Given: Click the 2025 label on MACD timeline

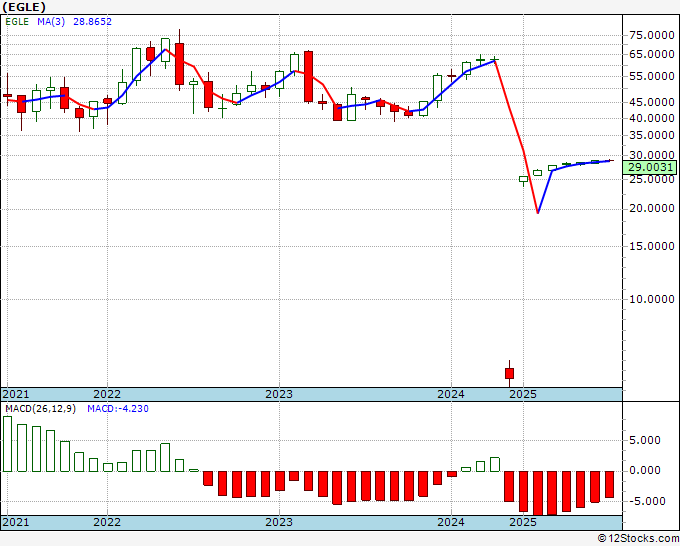Looking at the screenshot, I should pyautogui.click(x=523, y=522).
